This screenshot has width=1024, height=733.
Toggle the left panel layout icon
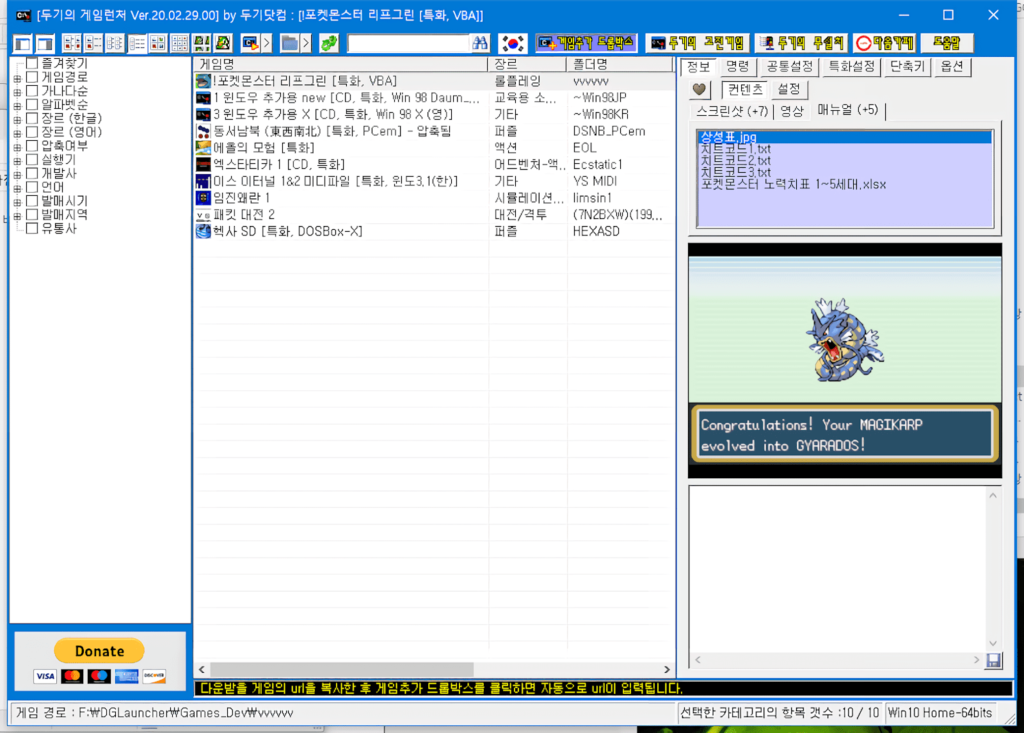click(23, 44)
